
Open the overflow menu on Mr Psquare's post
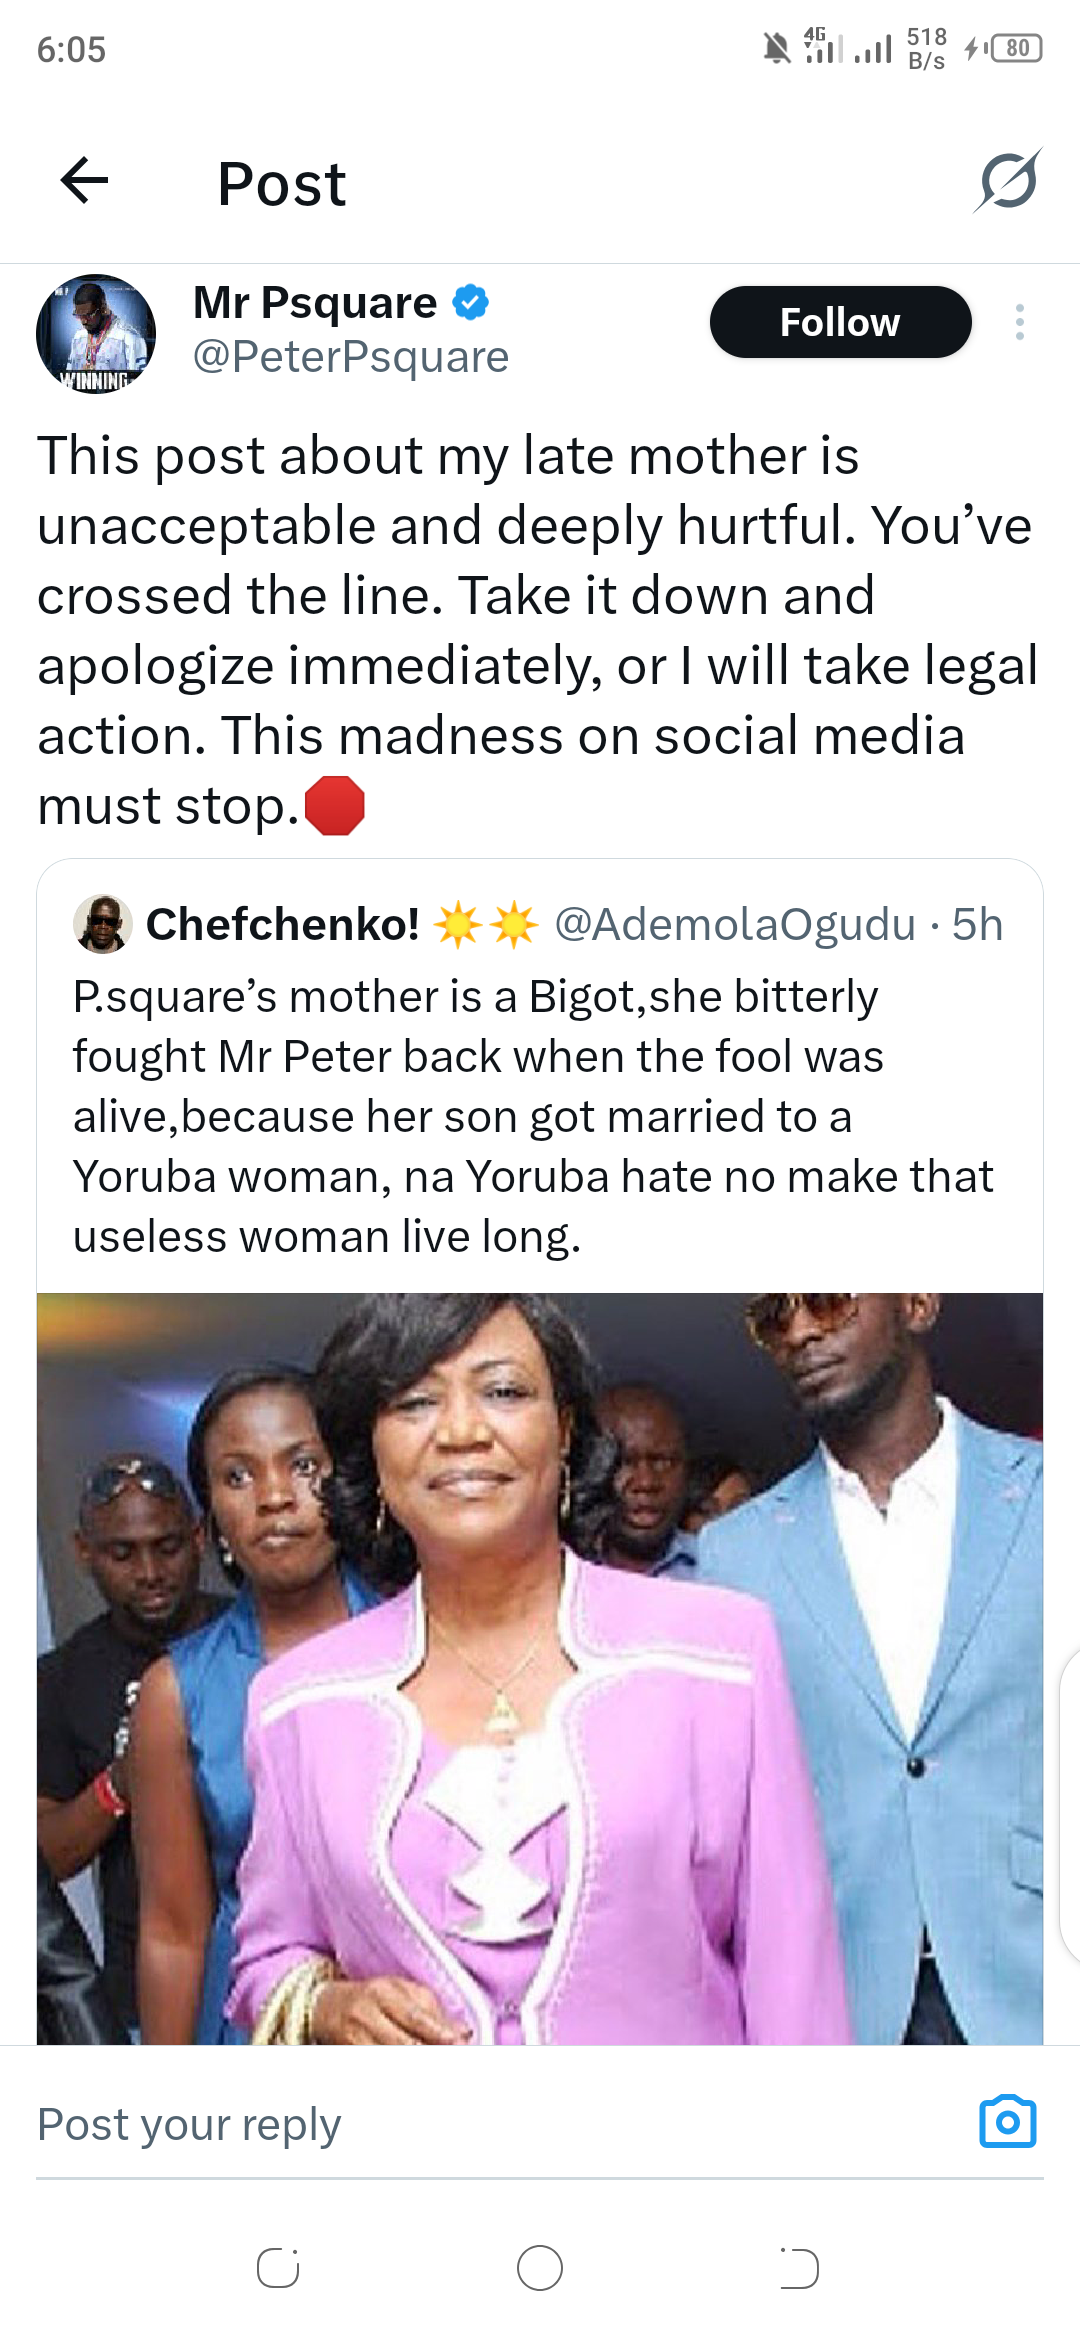(1019, 322)
